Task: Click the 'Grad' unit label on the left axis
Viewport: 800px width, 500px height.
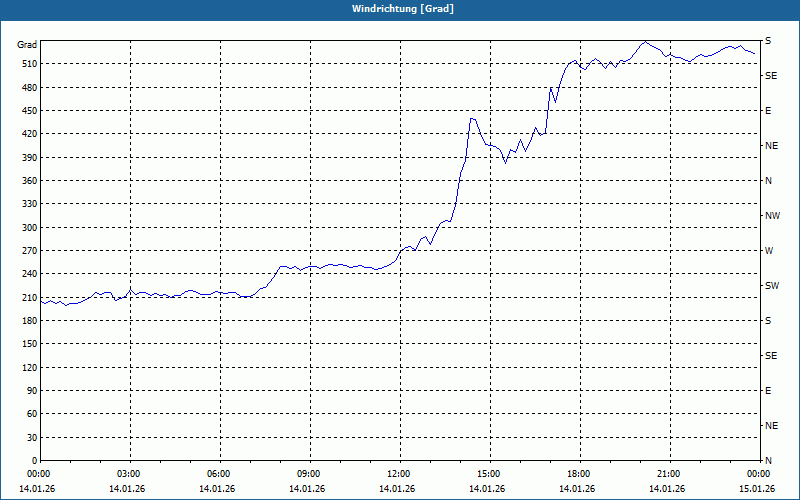Action: tap(27, 45)
